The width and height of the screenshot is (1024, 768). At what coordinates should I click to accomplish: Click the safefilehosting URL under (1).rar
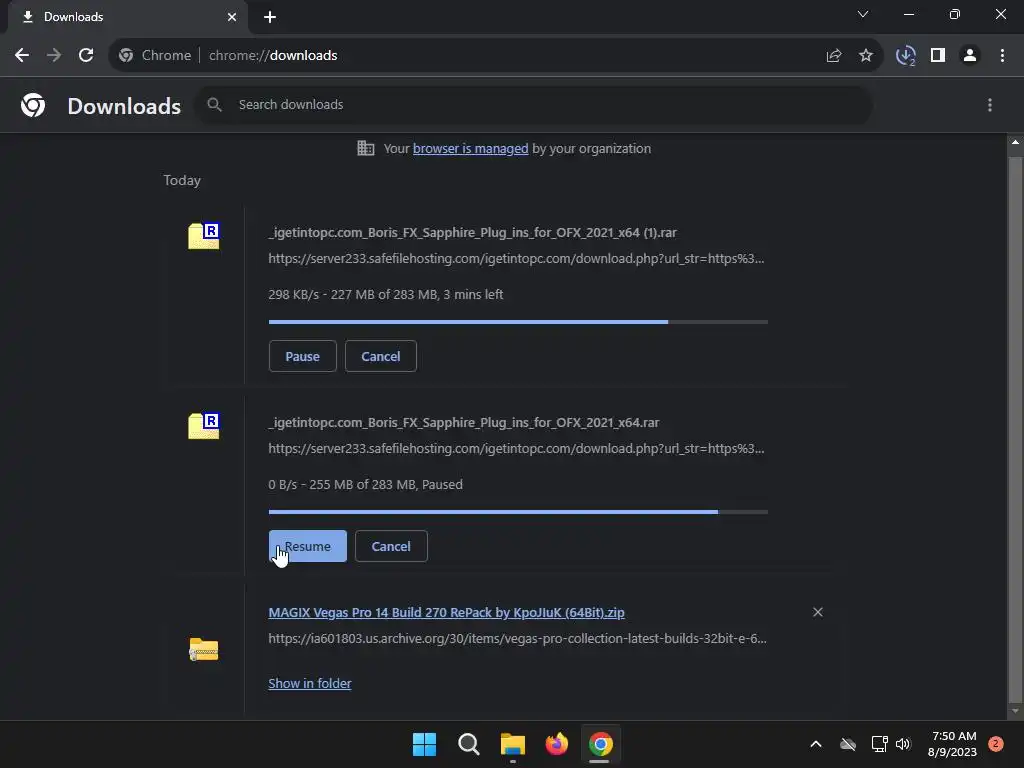(516, 259)
